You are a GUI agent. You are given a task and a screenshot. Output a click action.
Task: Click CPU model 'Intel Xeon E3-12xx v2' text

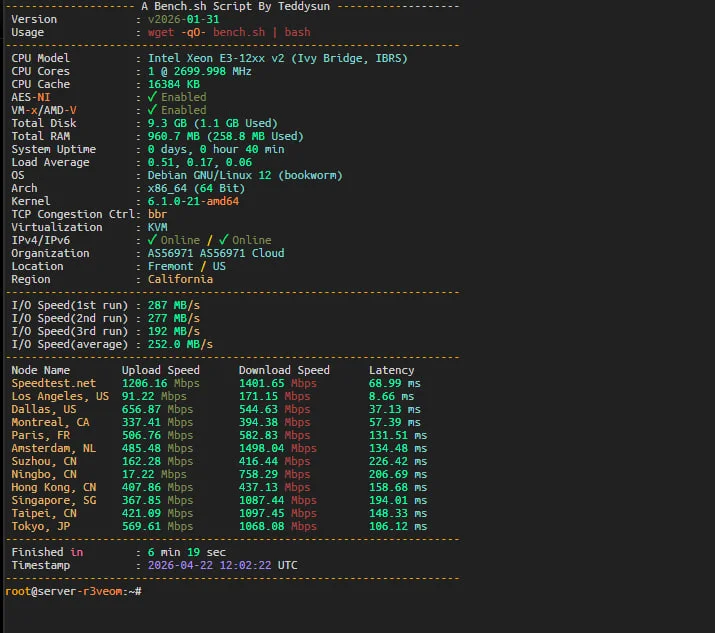click(x=216, y=58)
